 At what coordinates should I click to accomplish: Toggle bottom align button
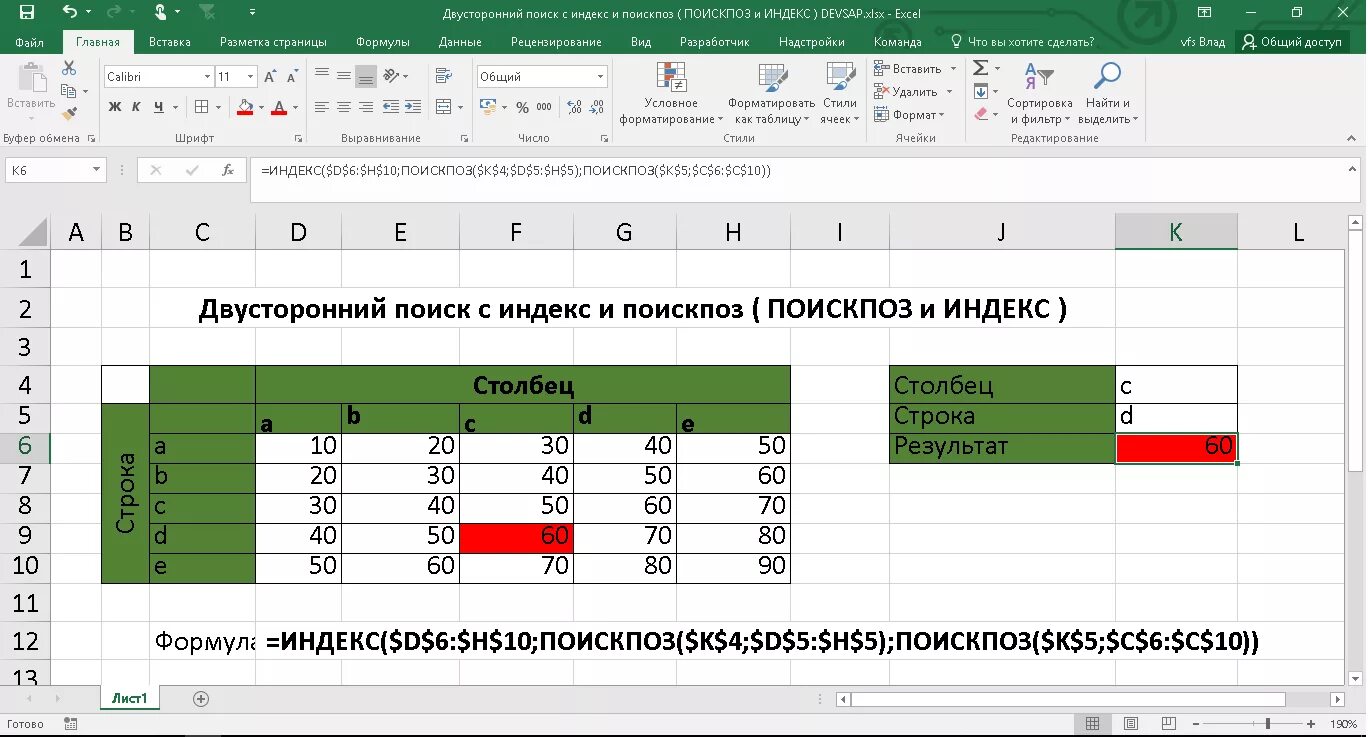(366, 76)
